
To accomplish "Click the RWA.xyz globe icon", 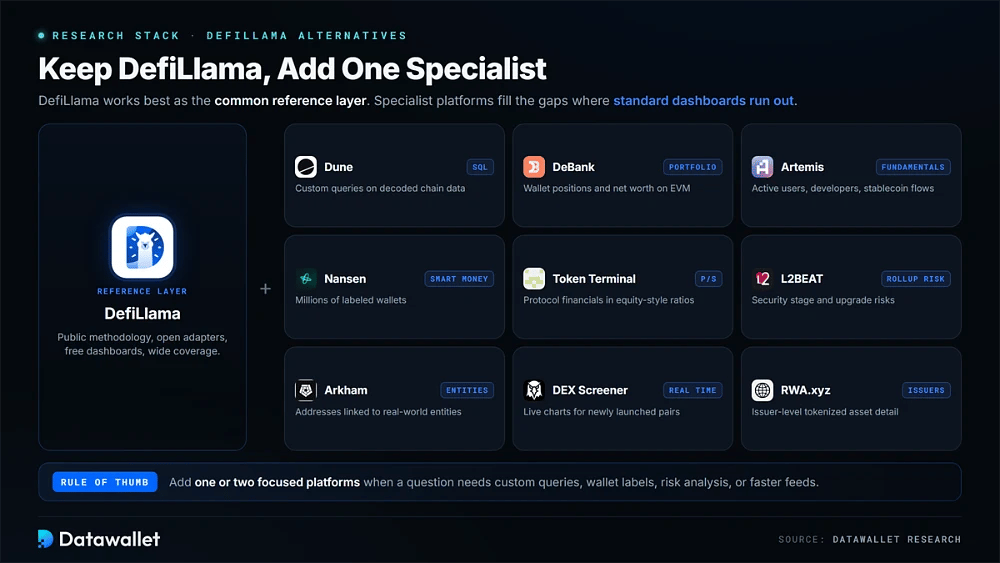I will pos(762,390).
